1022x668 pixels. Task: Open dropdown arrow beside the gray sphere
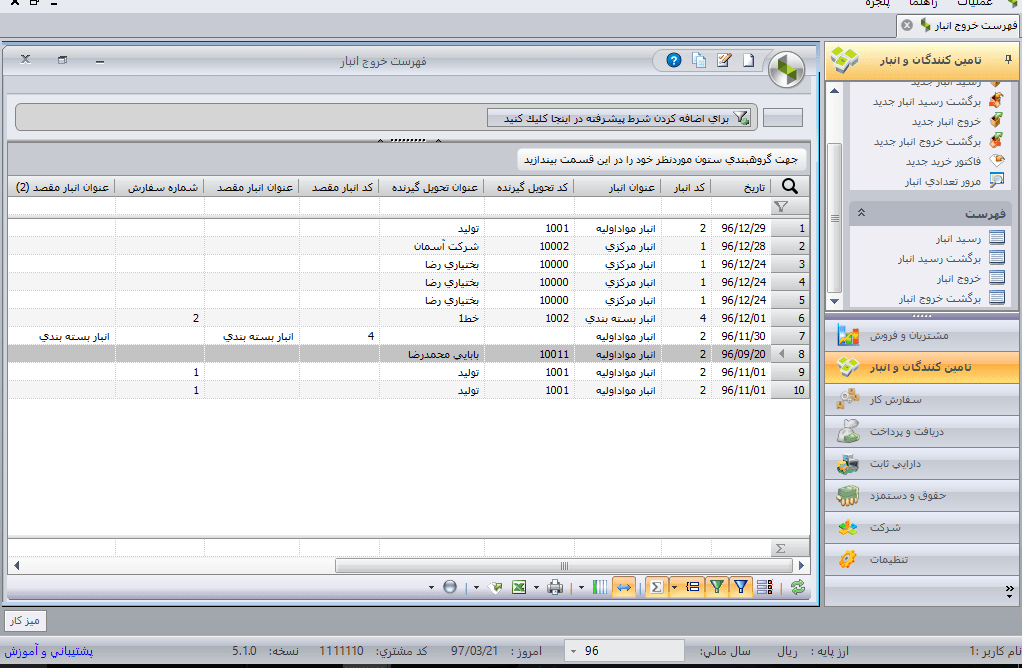tap(431, 587)
